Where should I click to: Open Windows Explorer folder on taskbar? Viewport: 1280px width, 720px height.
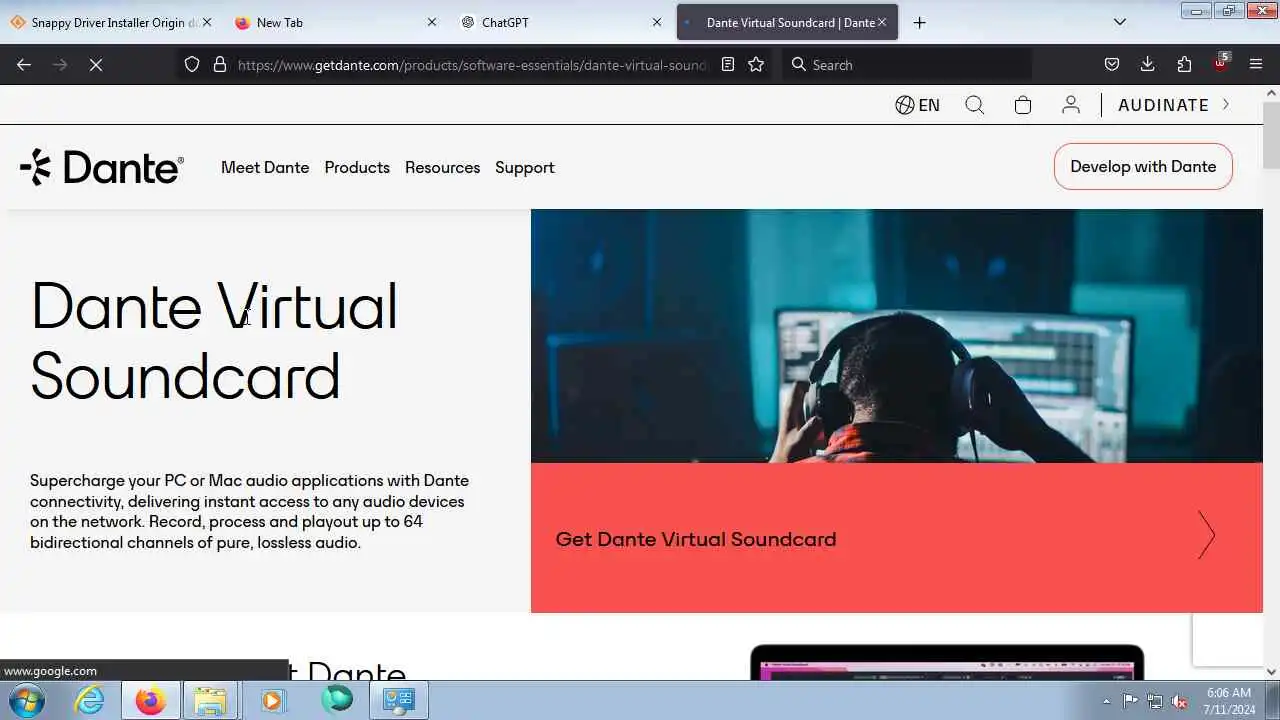tap(210, 700)
